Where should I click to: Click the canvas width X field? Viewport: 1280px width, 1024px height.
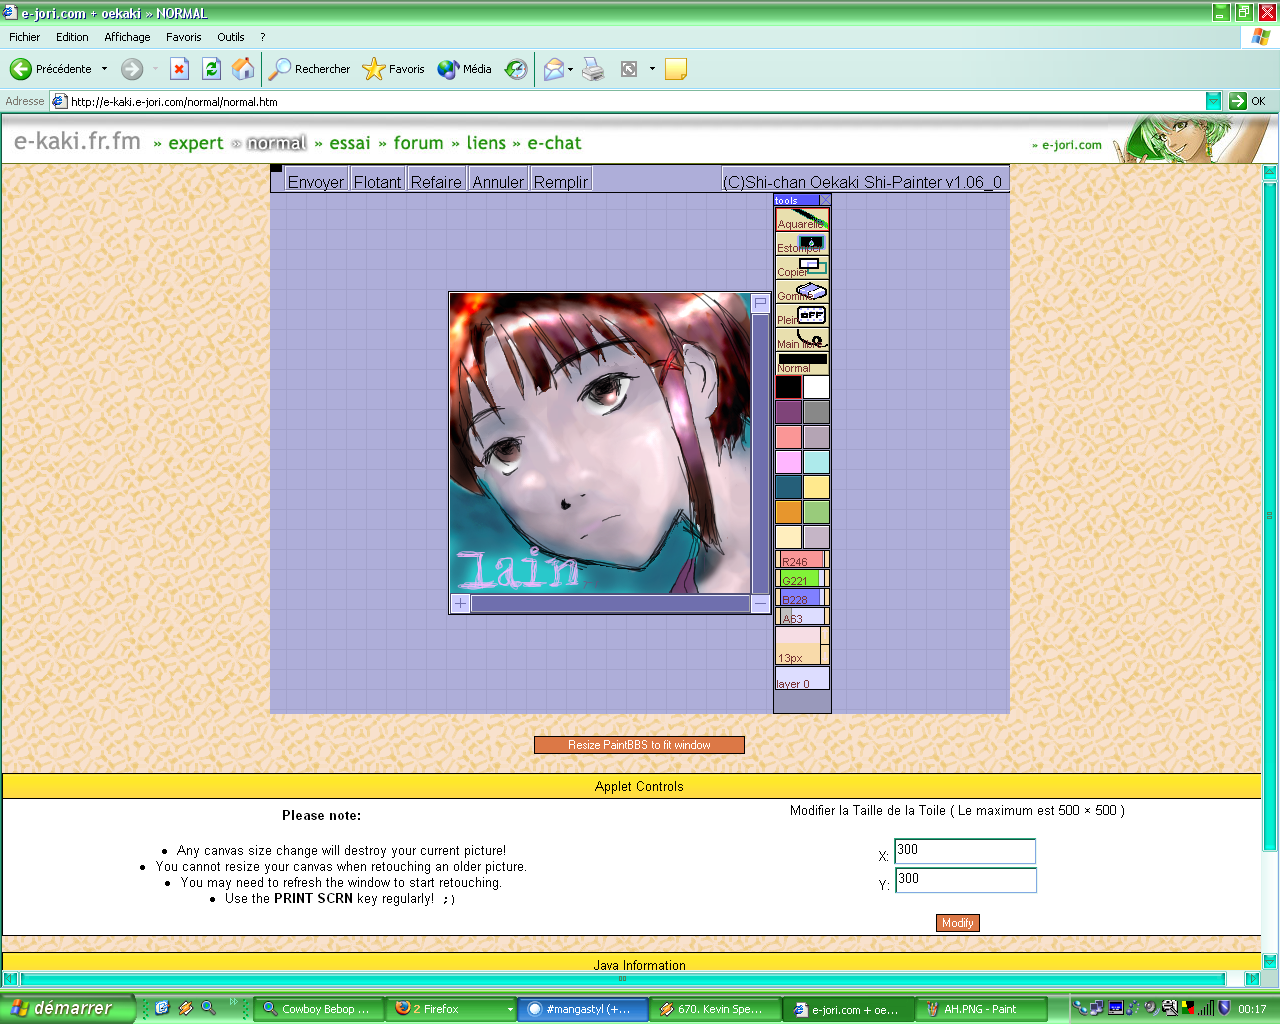965,851
